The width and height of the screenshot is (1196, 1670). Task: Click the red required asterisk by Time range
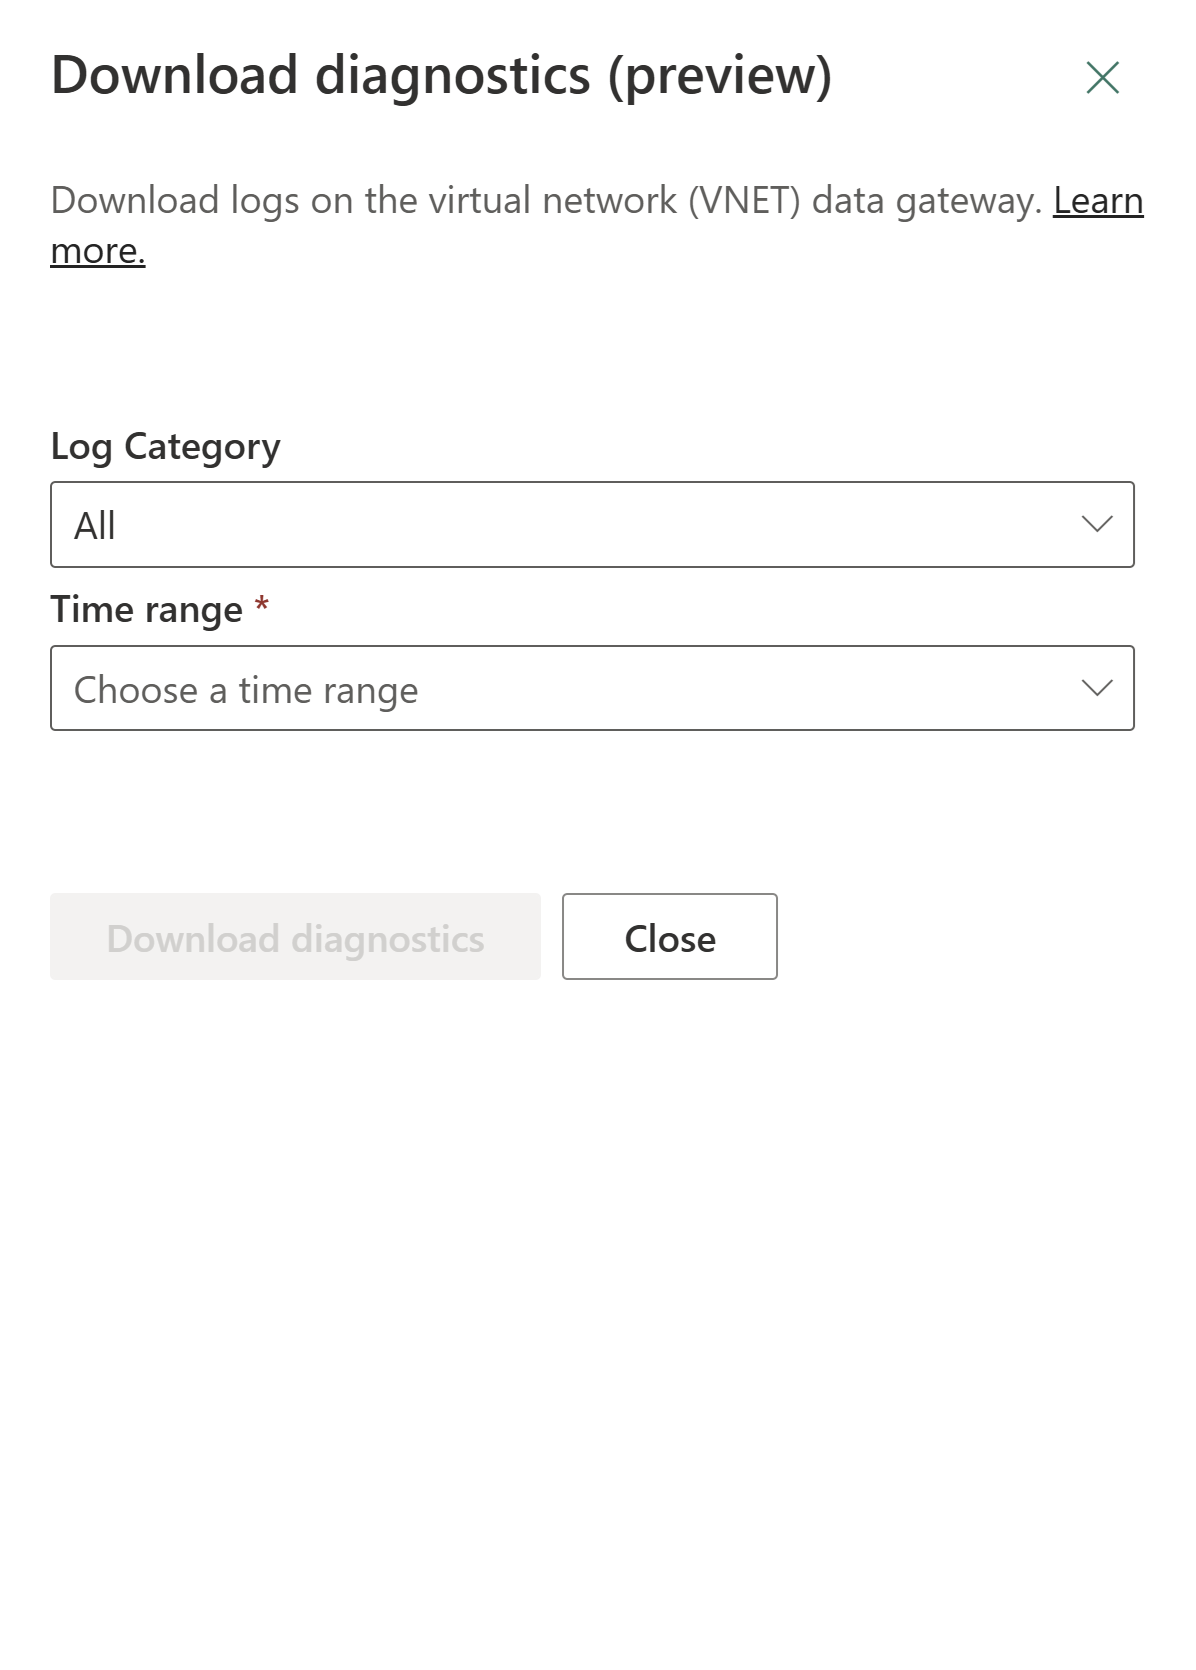262,605
